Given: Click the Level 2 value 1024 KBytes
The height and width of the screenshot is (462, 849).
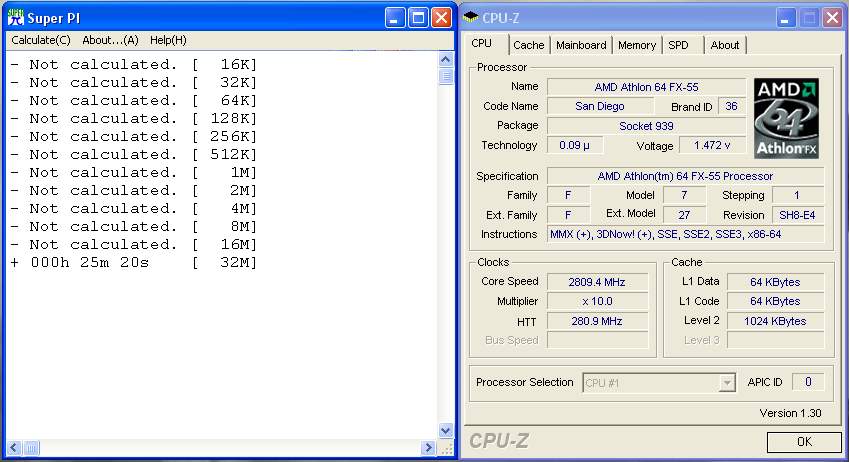Looking at the screenshot, I should [x=775, y=321].
